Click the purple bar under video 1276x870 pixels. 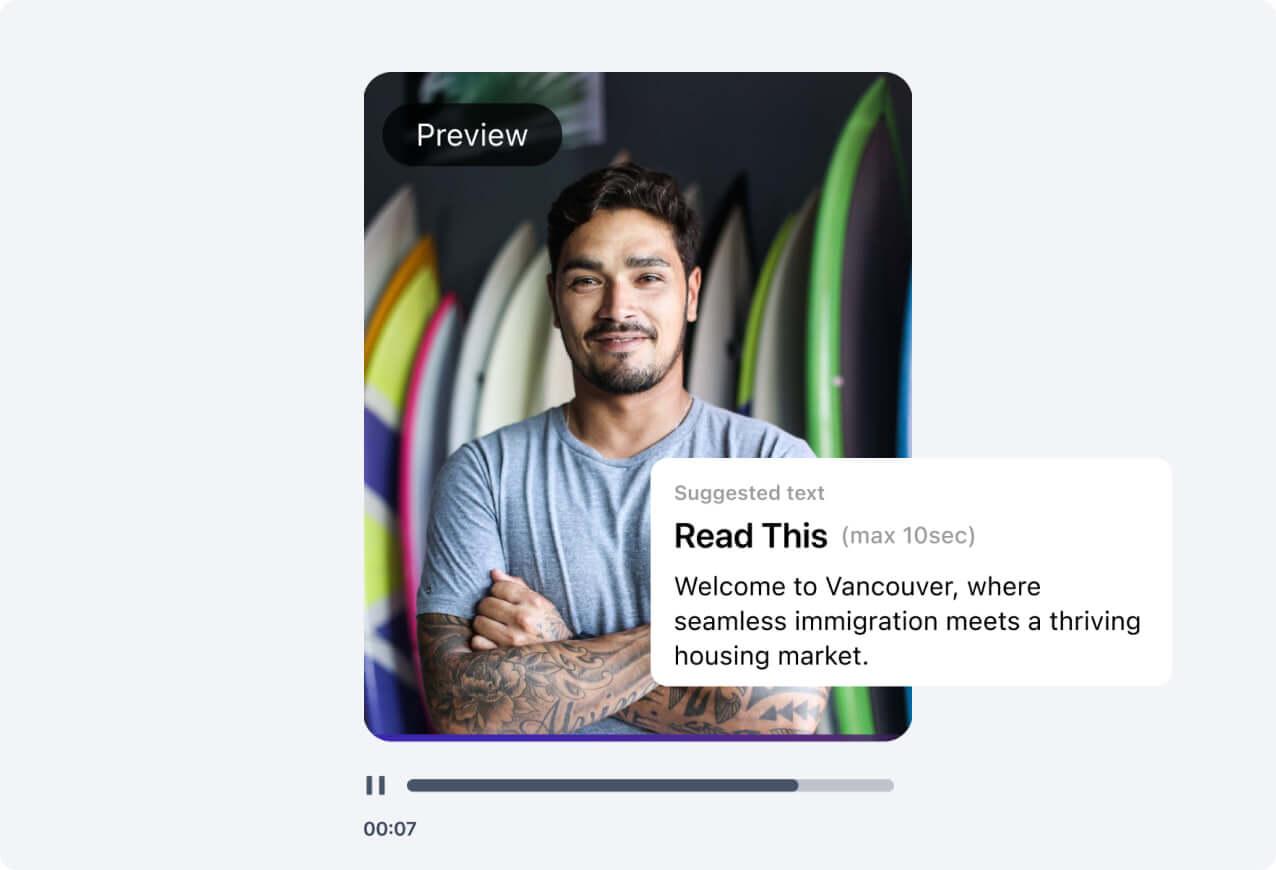pos(638,738)
